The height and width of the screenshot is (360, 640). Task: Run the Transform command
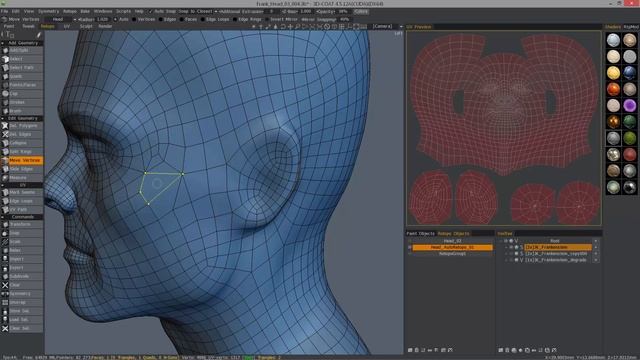point(22,224)
